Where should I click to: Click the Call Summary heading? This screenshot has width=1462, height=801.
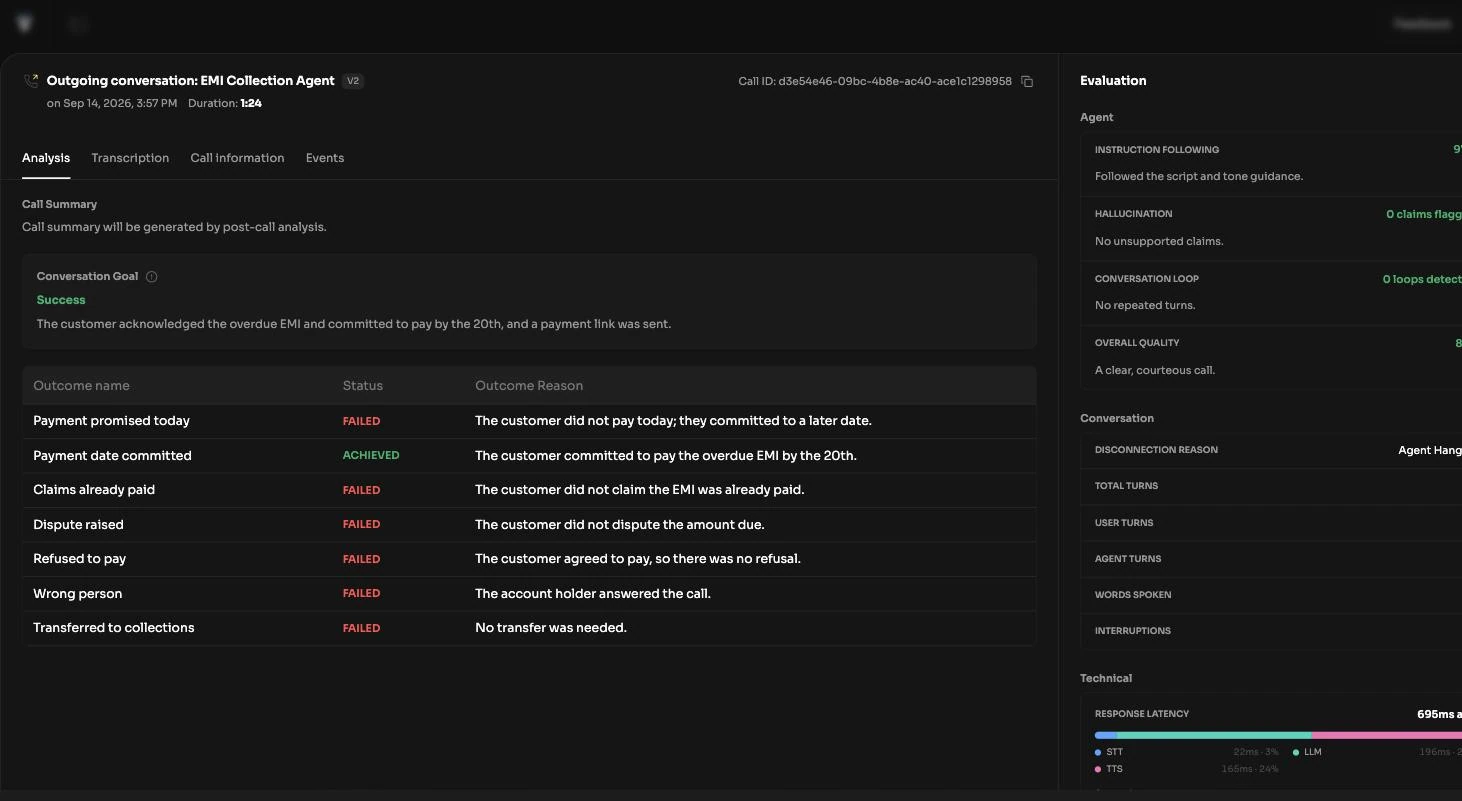(x=59, y=204)
